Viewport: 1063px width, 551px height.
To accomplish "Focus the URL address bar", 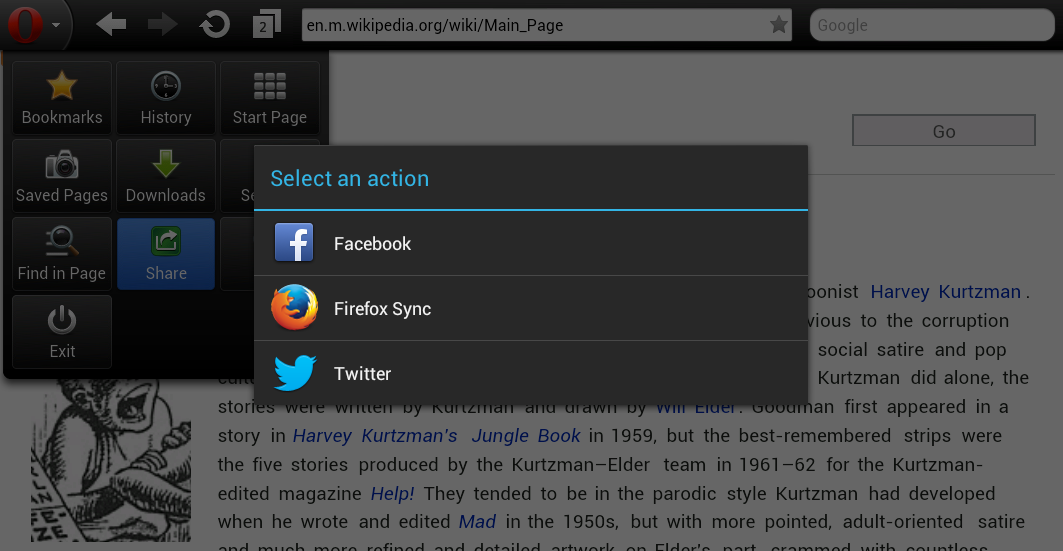I will (x=546, y=25).
